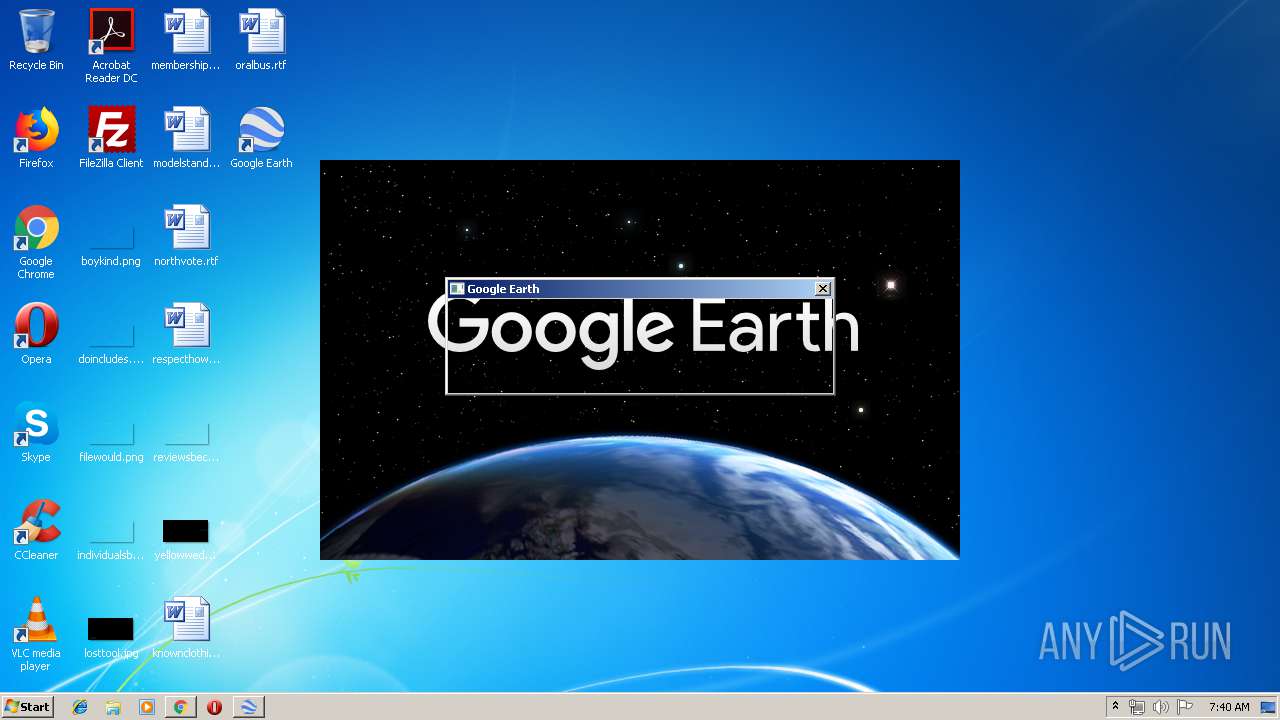Open Action Center flag icon
The image size is (1280, 720).
1184,707
